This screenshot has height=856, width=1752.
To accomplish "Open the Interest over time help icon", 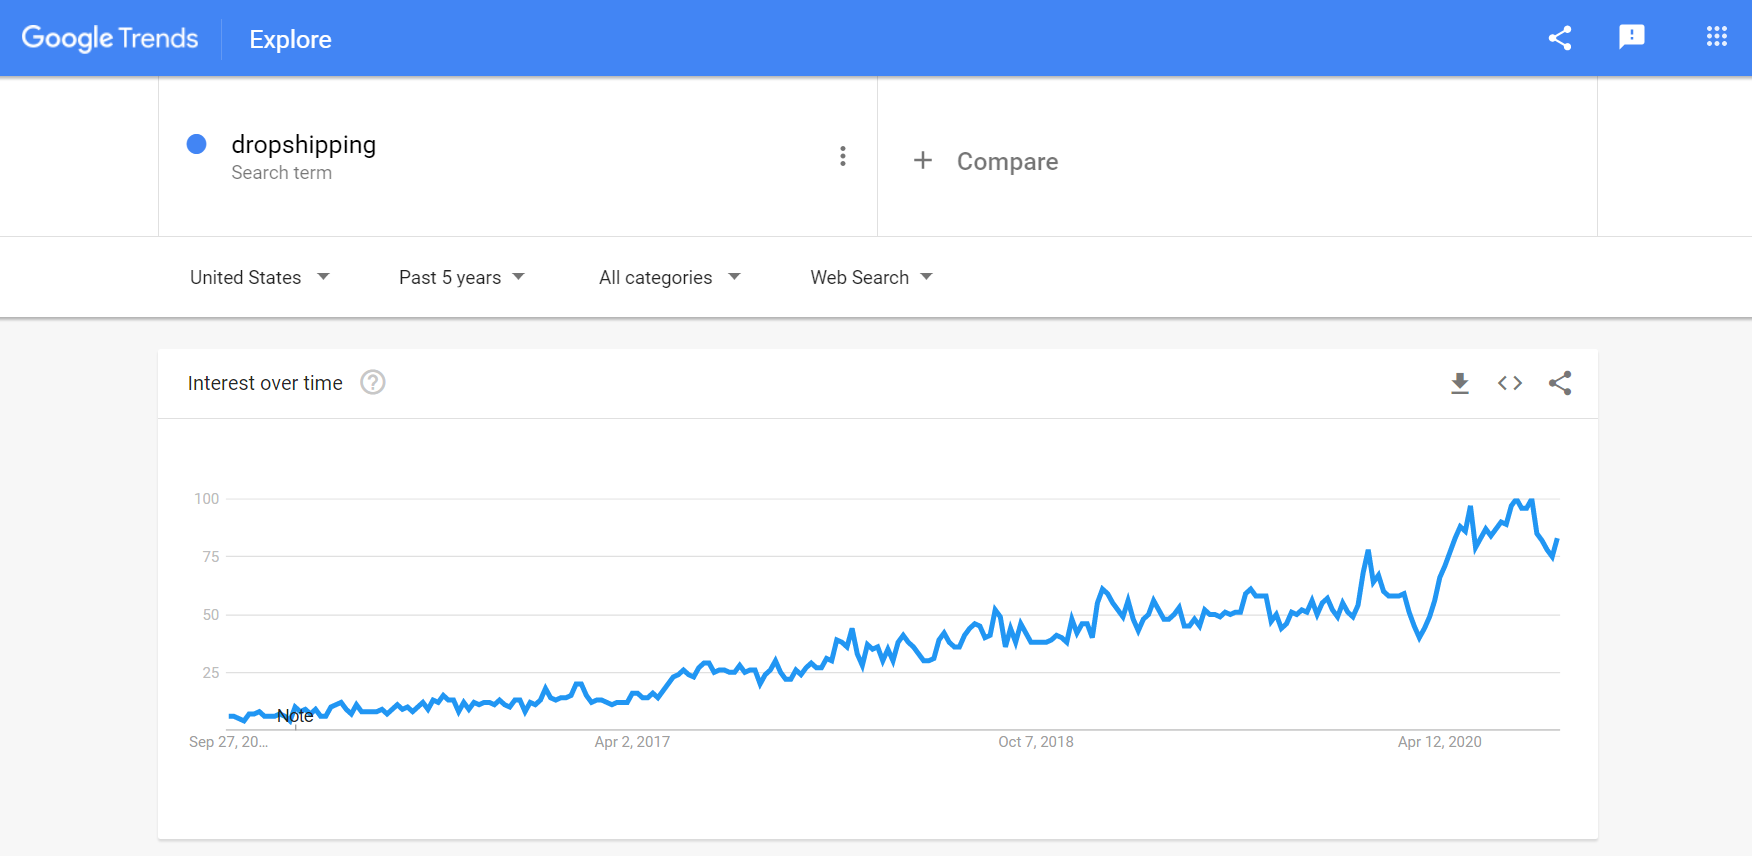I will (x=373, y=382).
